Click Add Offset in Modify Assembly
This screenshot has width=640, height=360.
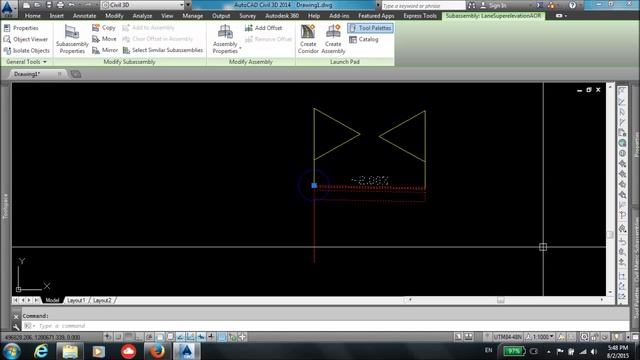click(x=263, y=28)
